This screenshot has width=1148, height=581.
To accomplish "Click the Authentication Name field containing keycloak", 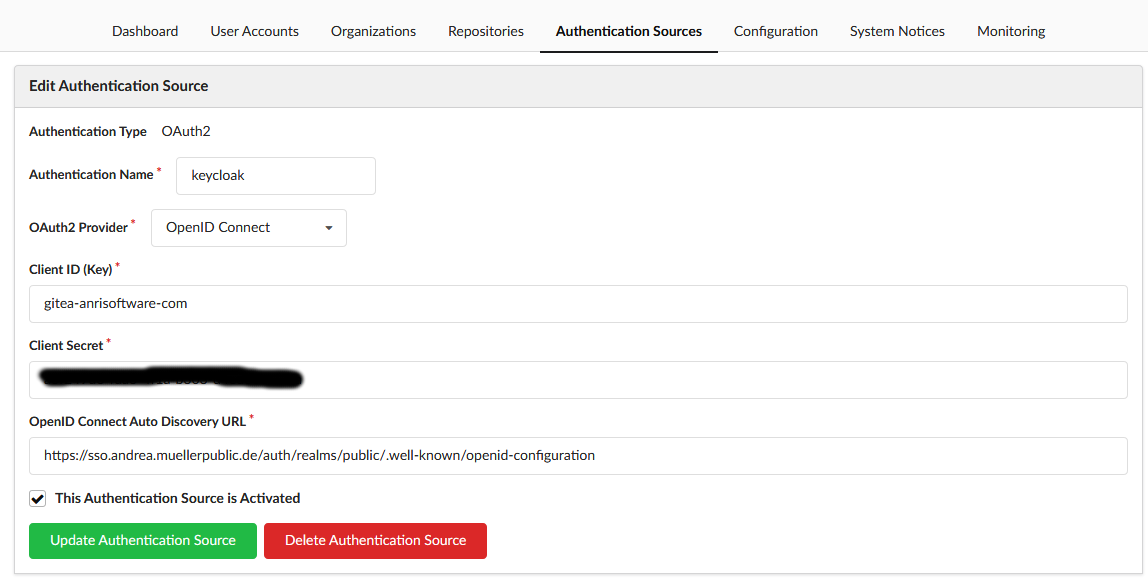I will pyautogui.click(x=276, y=176).
